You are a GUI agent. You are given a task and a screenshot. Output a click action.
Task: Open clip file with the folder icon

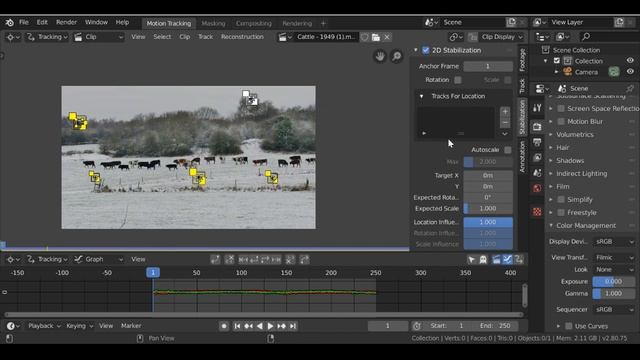pos(376,37)
